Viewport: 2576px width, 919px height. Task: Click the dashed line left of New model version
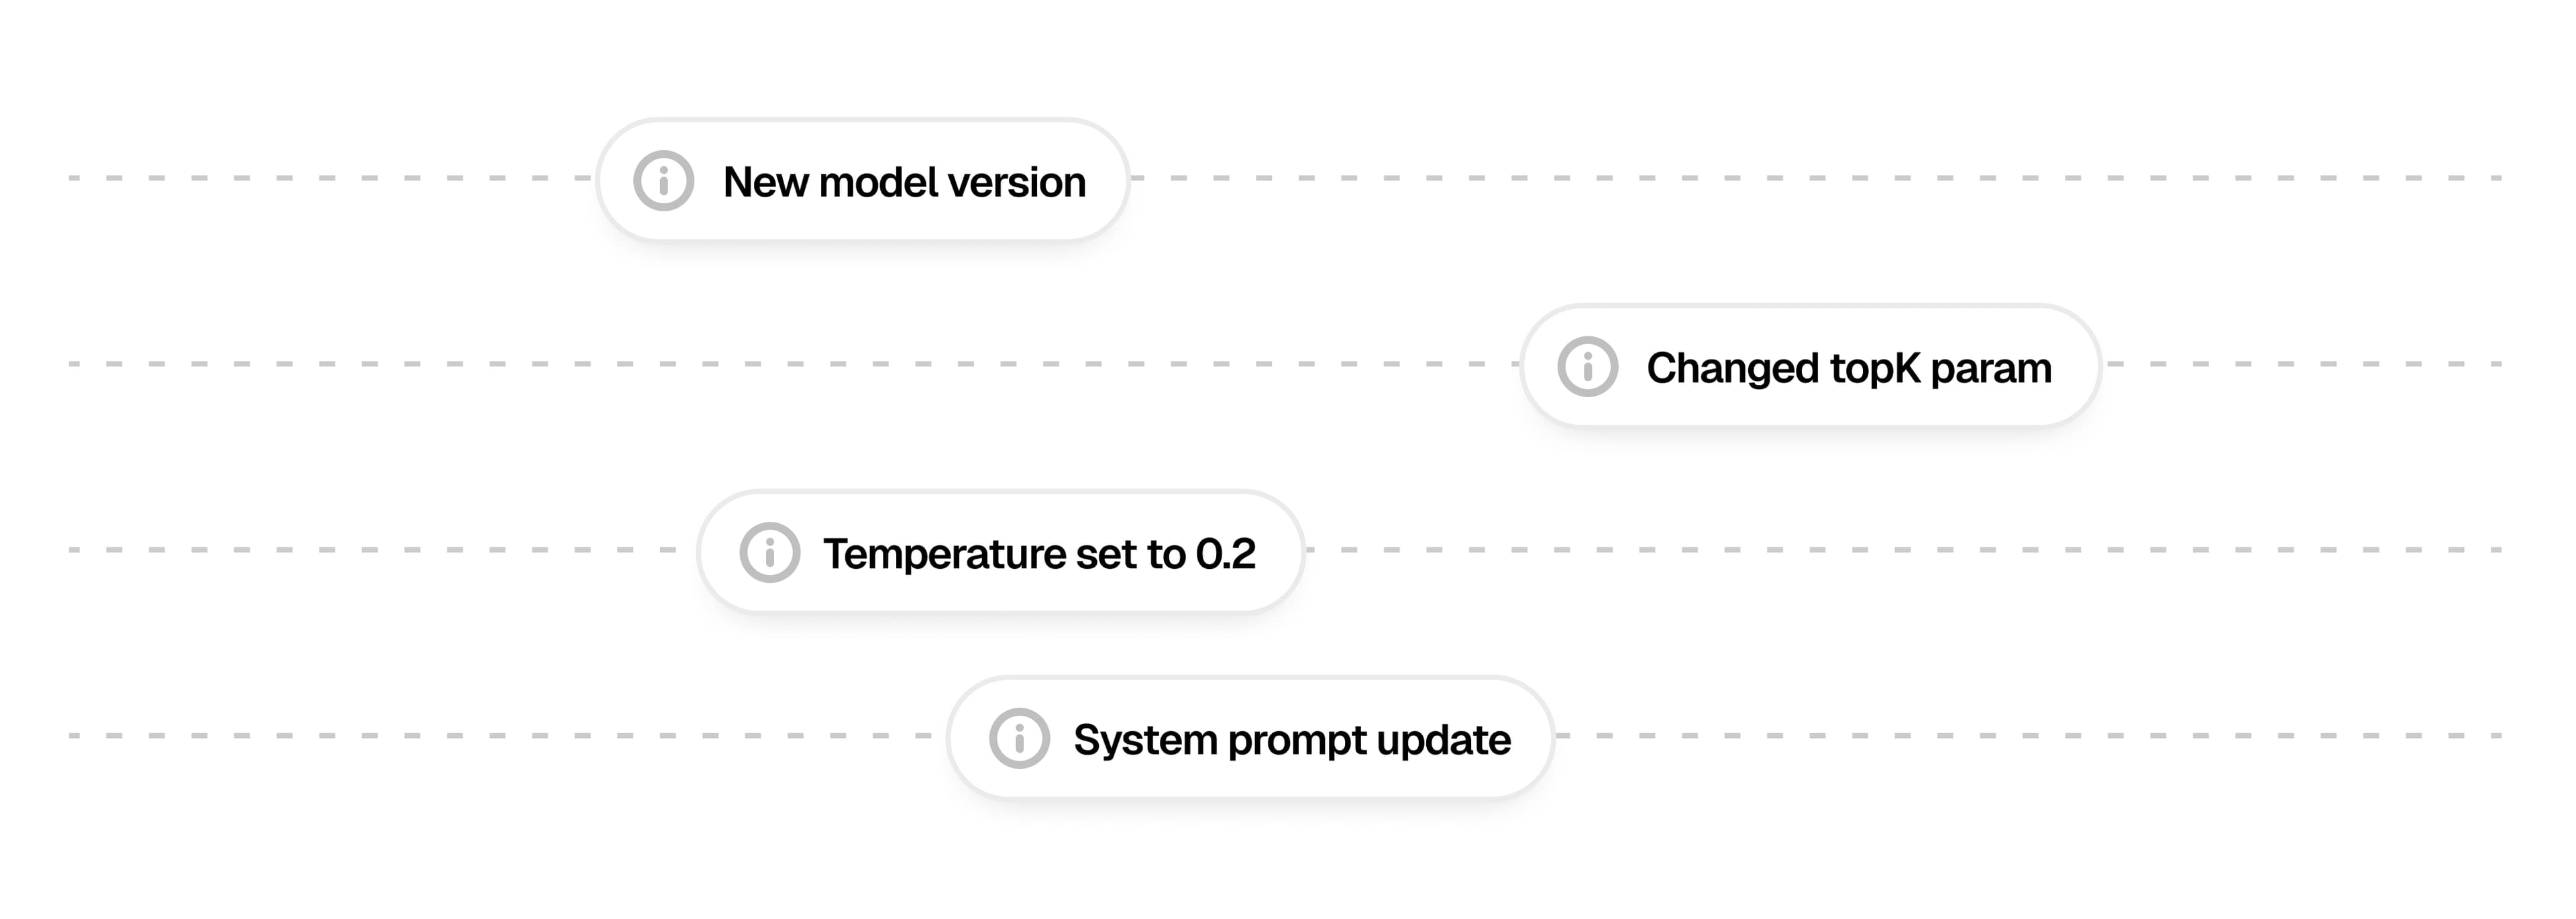click(x=330, y=178)
